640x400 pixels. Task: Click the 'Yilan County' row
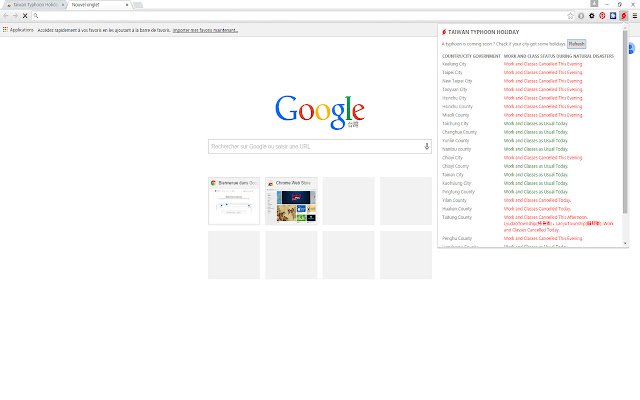tap(529, 200)
